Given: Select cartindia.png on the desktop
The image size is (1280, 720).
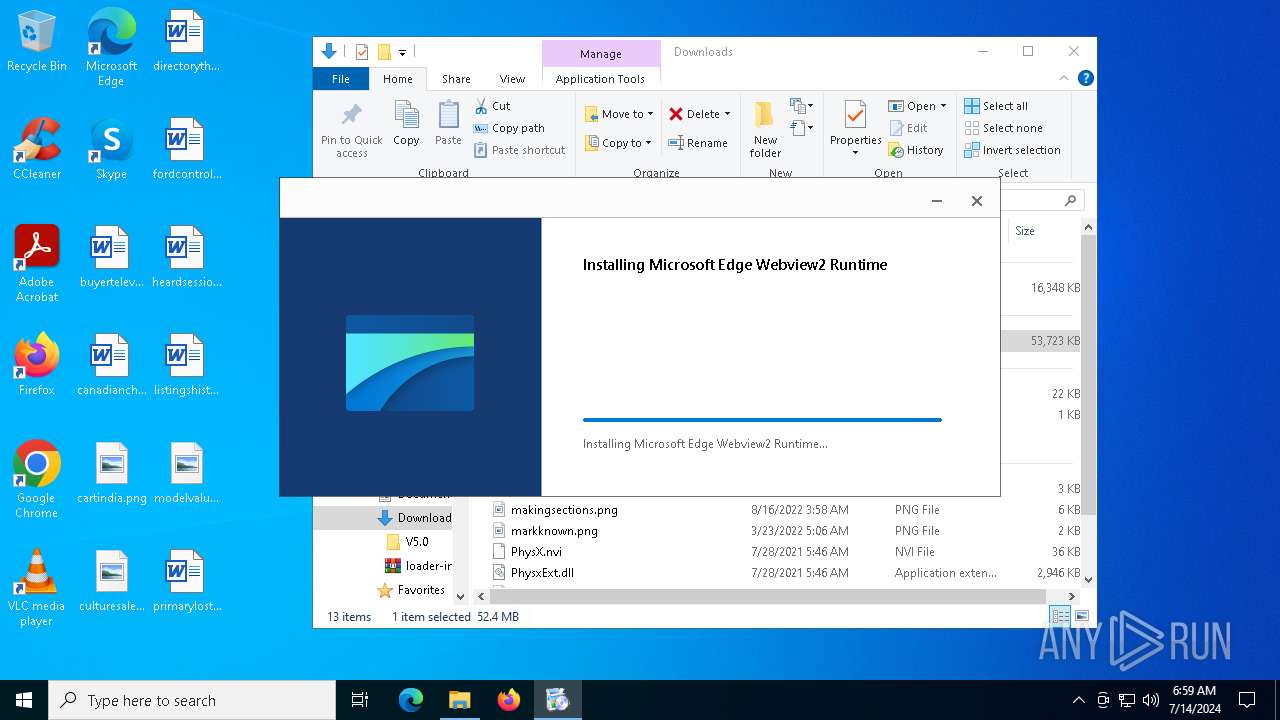Looking at the screenshot, I should tap(111, 473).
